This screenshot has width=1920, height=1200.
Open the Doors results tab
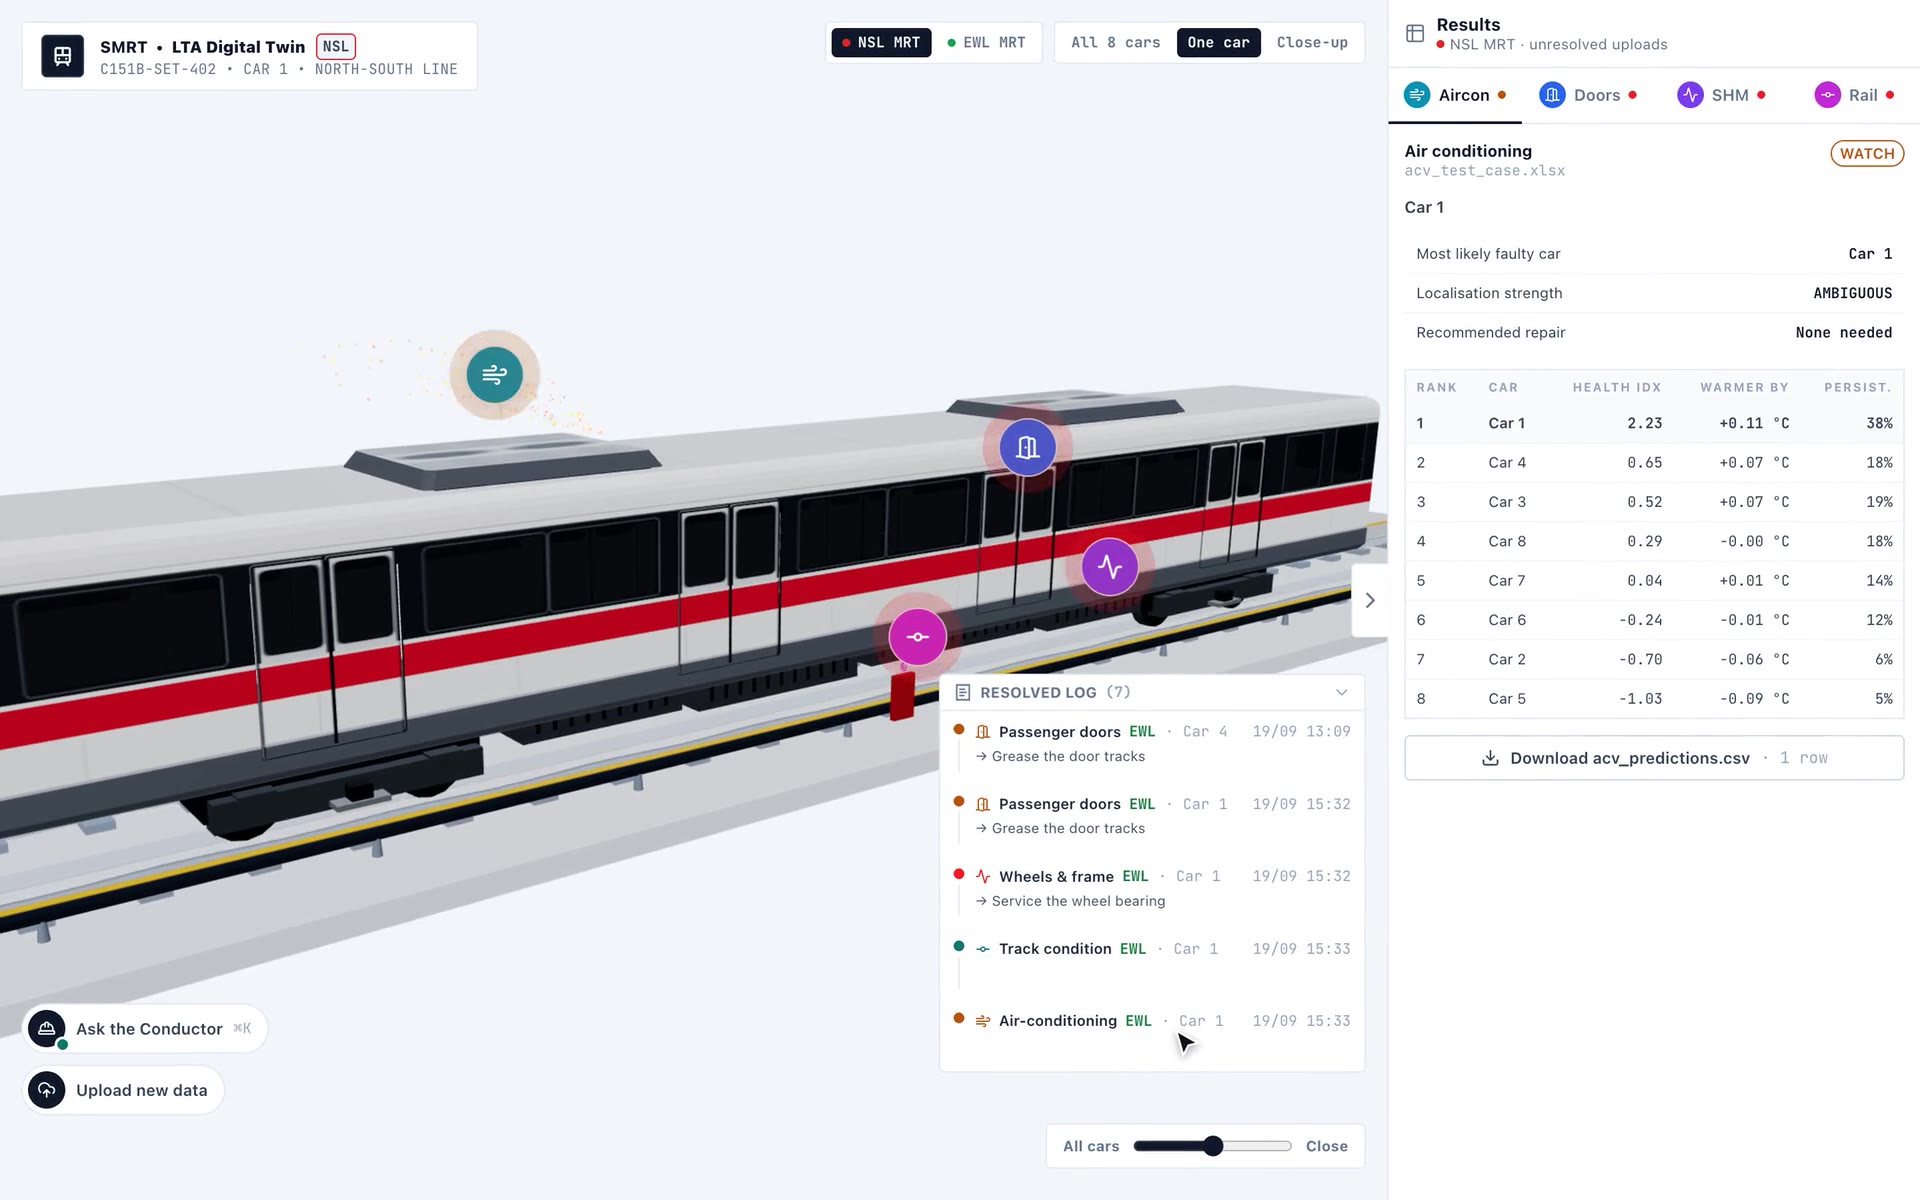(1587, 95)
